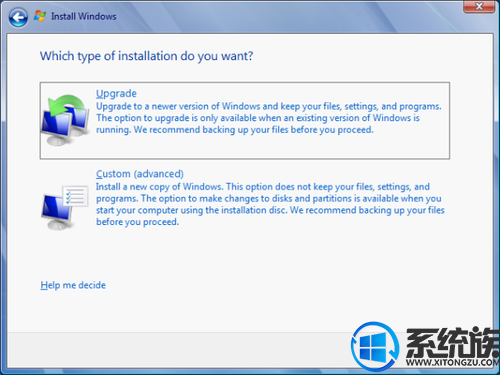Click the Custom description paragraph about new copy
This screenshot has width=500, height=375.
[x=270, y=204]
